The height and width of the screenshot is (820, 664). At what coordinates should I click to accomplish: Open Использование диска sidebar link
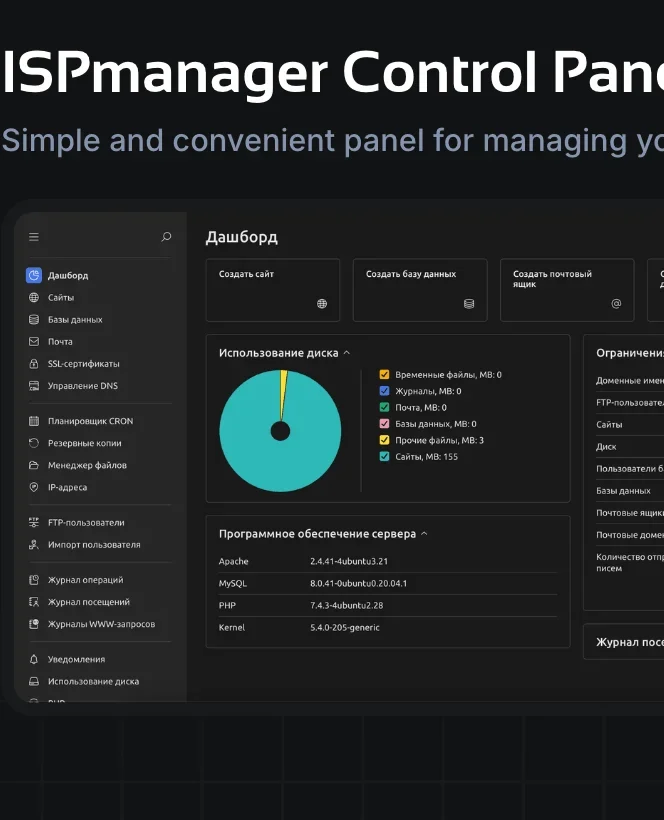click(x=94, y=681)
